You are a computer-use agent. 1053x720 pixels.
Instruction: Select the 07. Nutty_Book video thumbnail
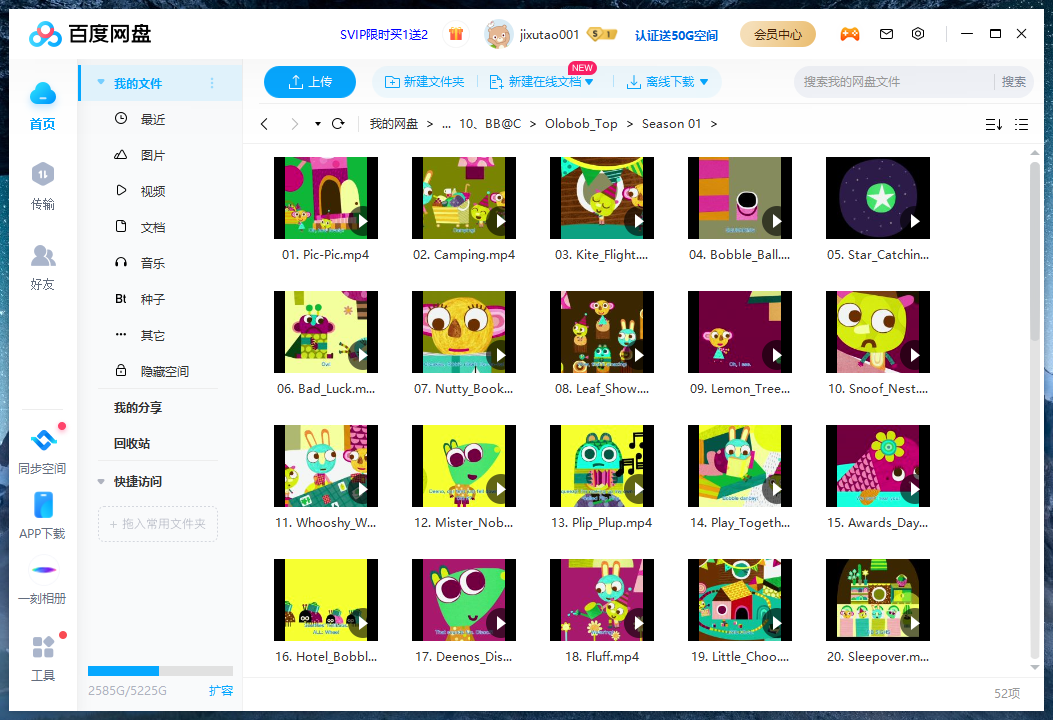[x=464, y=332]
